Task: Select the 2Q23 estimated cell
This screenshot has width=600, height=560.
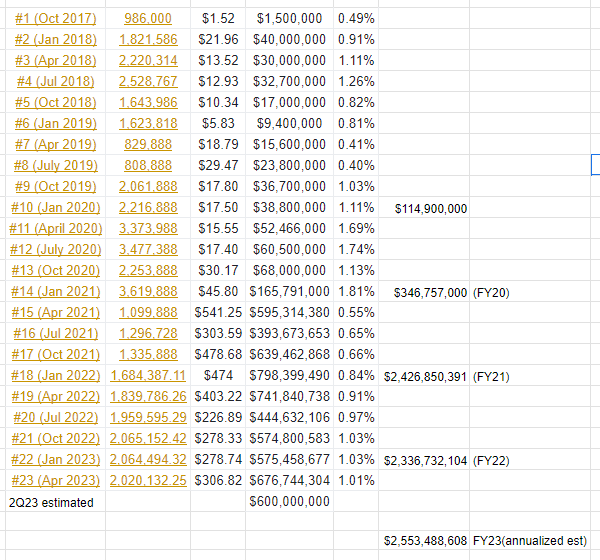Action: 55,502
